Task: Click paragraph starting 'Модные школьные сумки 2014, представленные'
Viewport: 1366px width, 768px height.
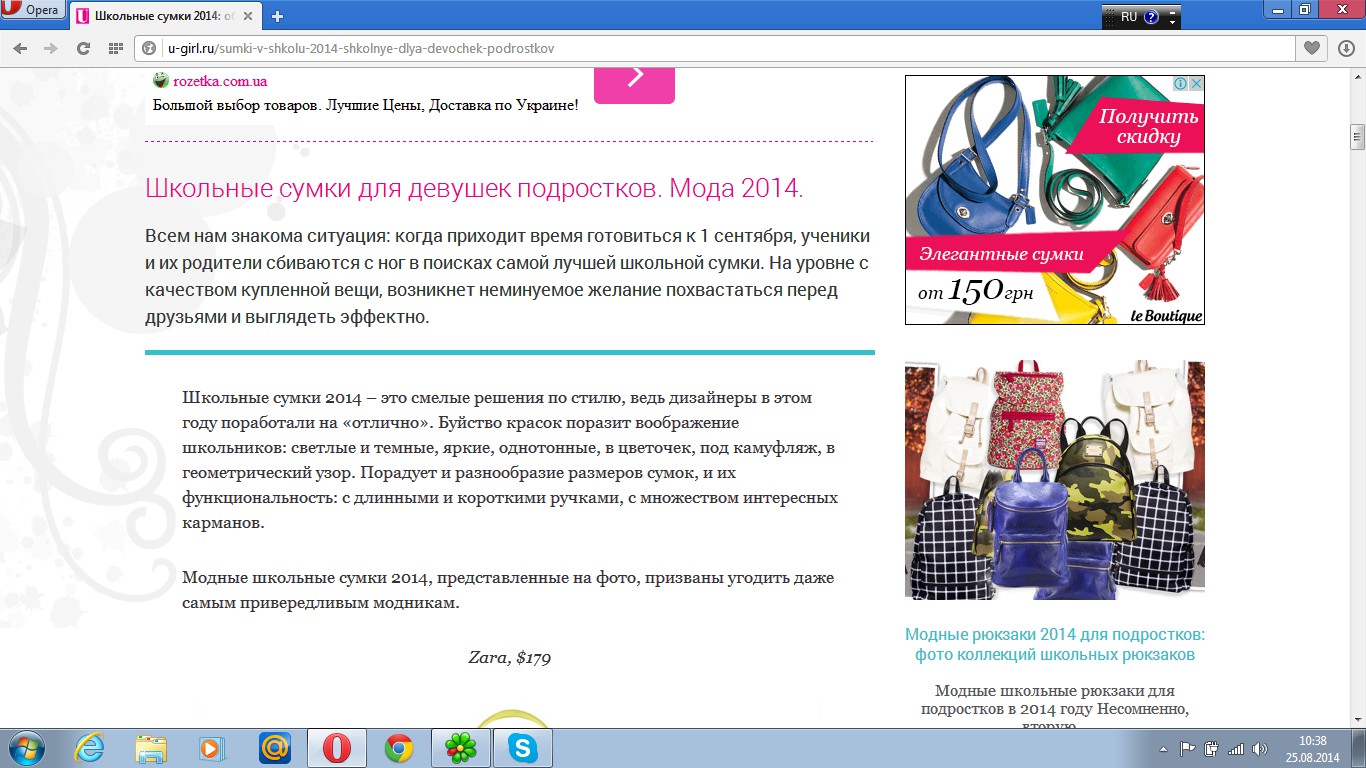Action: [x=508, y=591]
